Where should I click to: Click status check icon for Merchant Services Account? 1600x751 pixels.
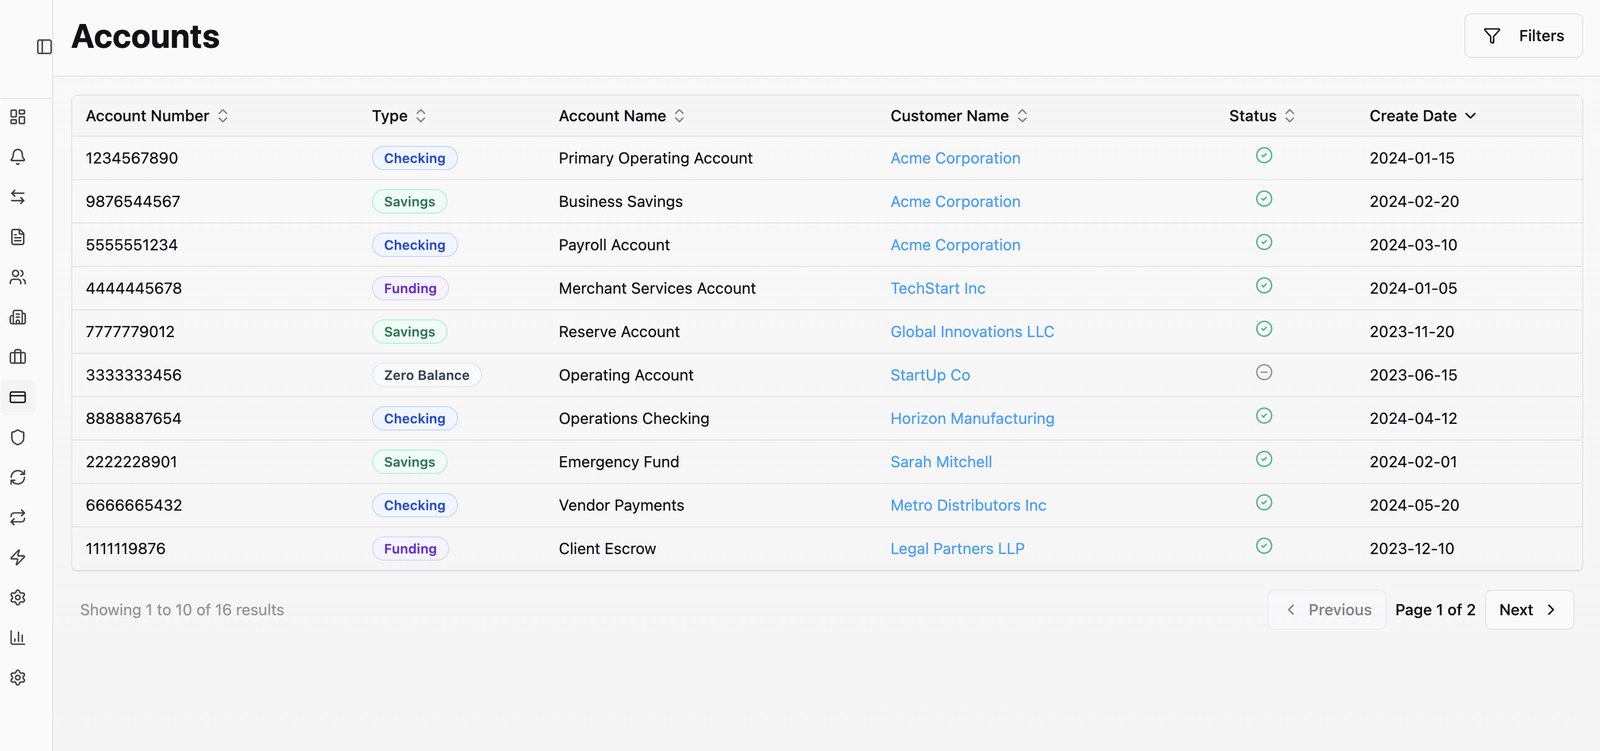1264,286
